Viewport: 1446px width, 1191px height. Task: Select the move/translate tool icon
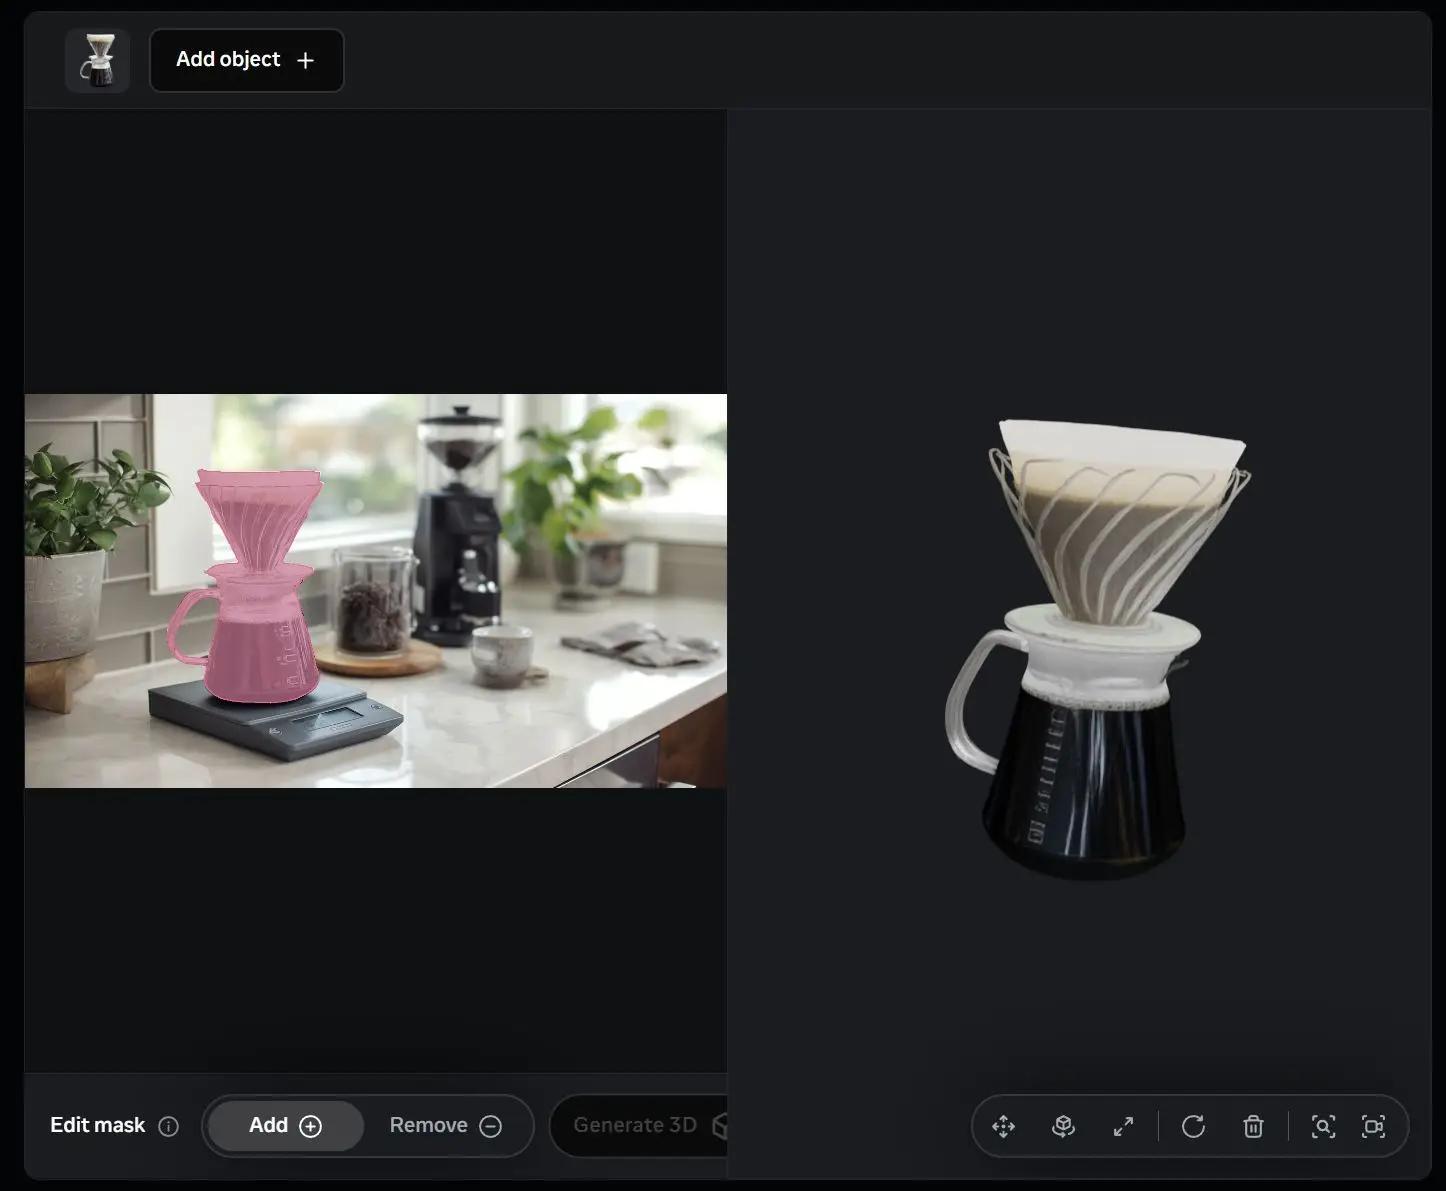click(x=1003, y=1127)
